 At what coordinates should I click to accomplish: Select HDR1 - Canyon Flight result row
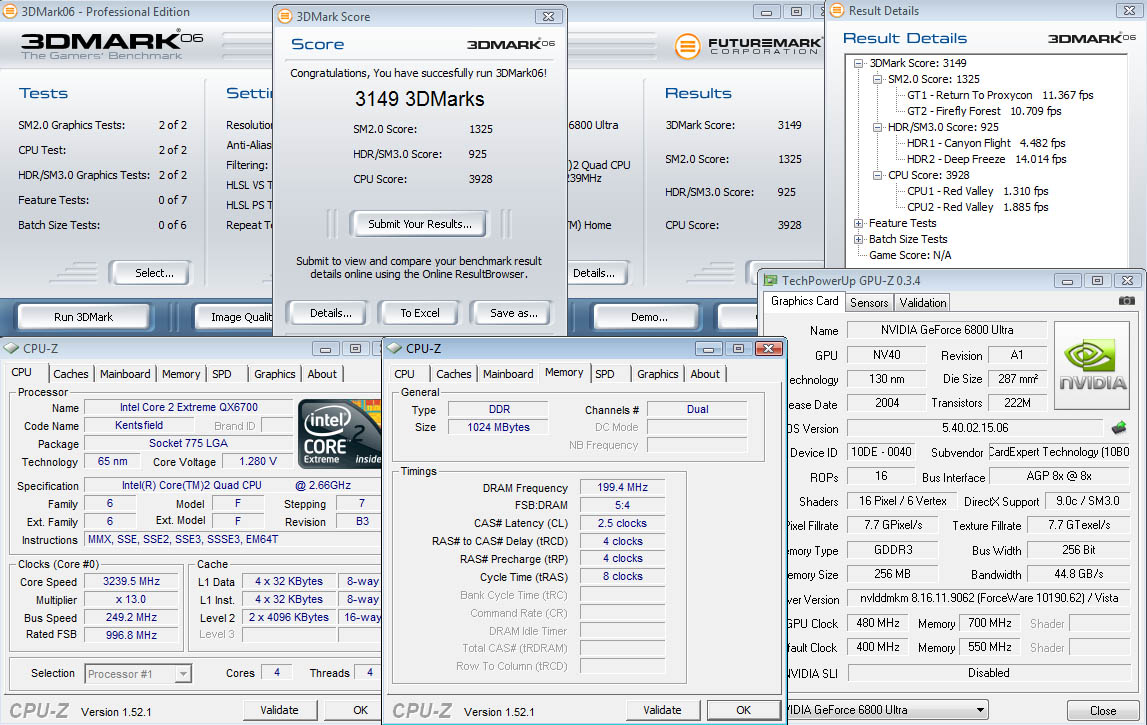click(986, 143)
